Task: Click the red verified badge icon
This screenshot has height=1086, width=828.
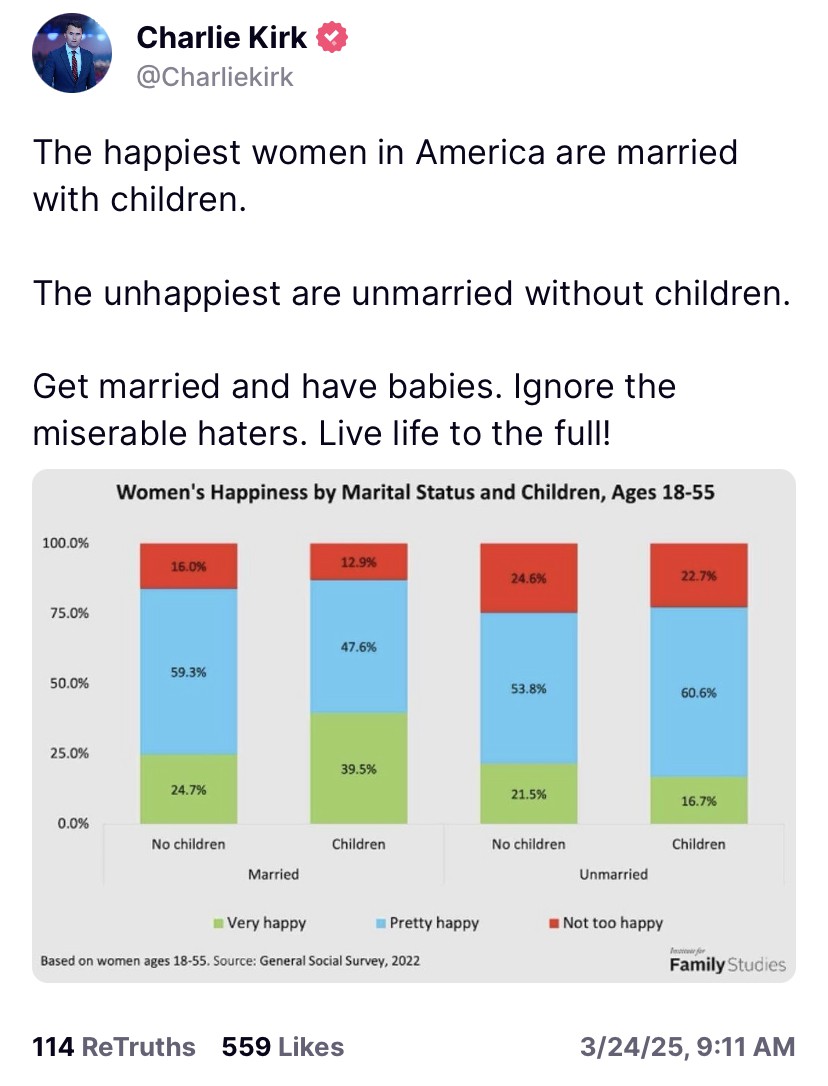Action: click(x=333, y=39)
